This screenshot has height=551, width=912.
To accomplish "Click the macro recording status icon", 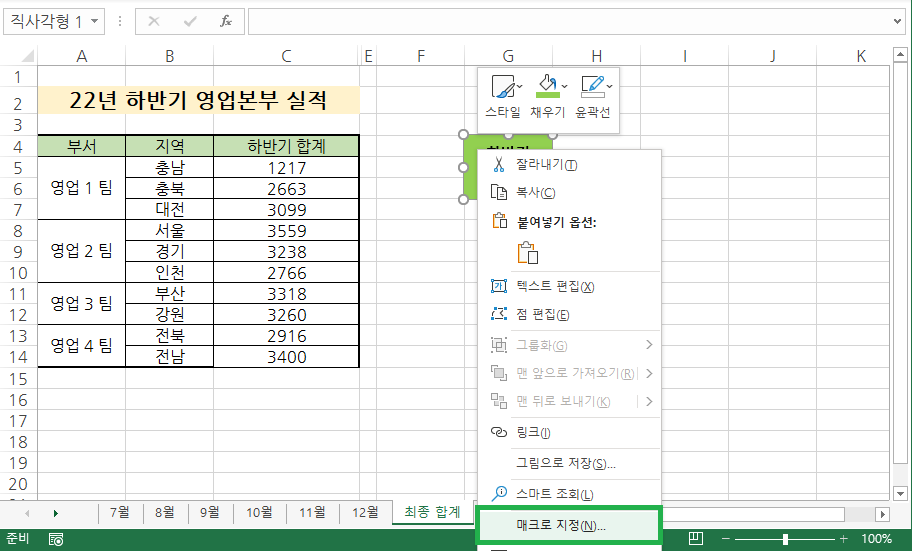I will tap(56, 539).
